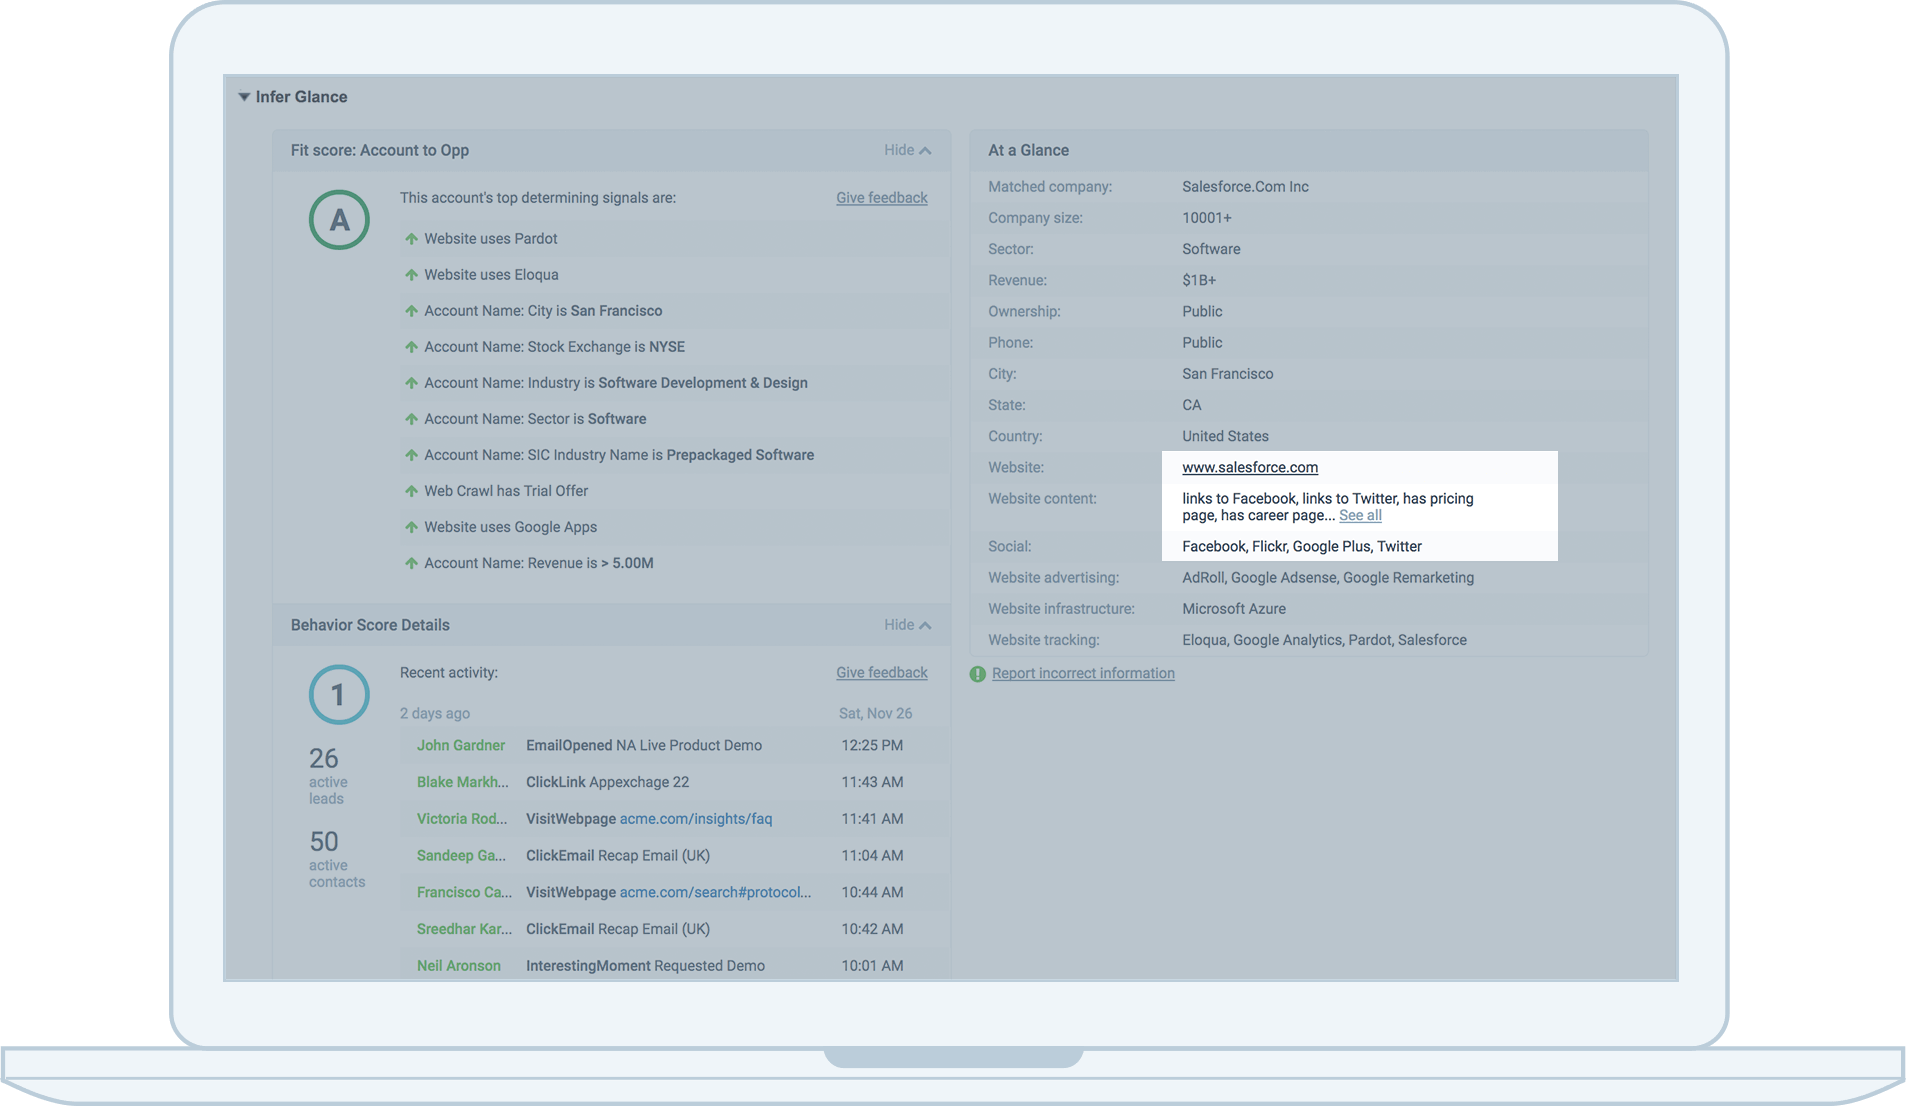Click the green report alert icon
This screenshot has width=1906, height=1106.
[x=978, y=674]
